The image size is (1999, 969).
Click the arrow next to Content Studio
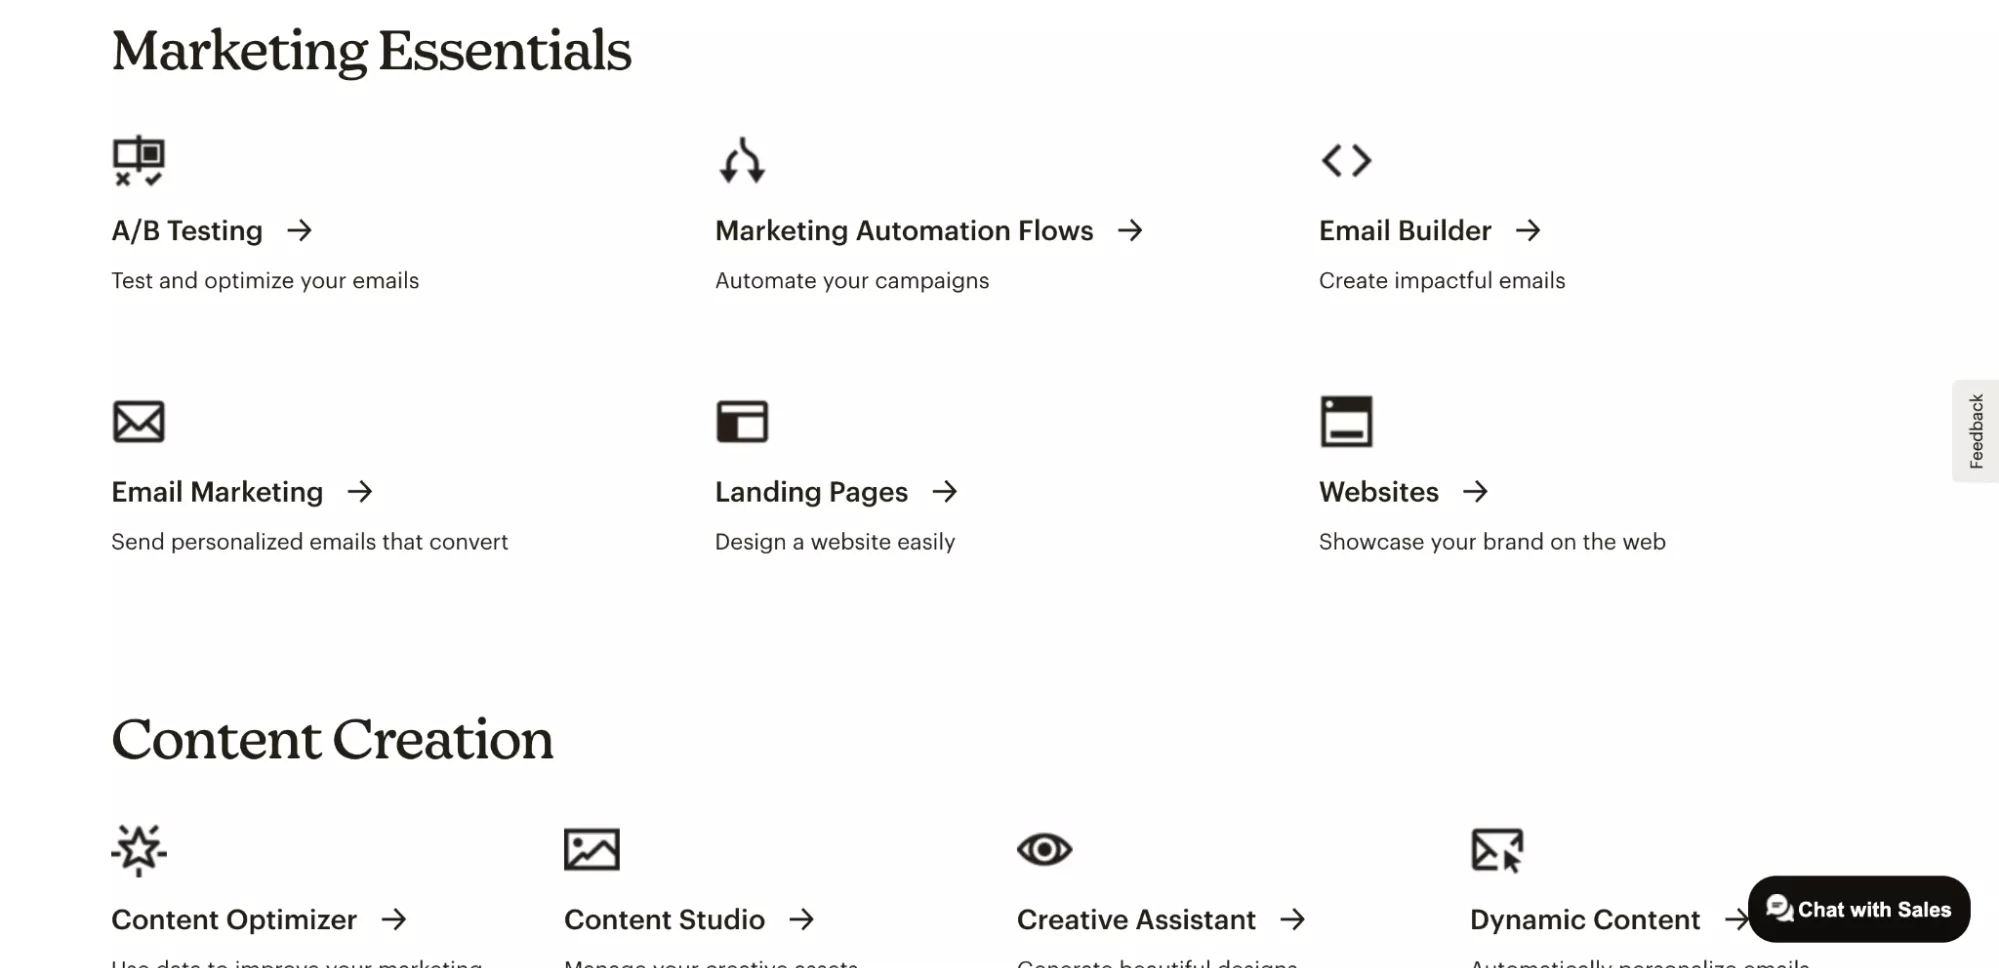pos(801,919)
